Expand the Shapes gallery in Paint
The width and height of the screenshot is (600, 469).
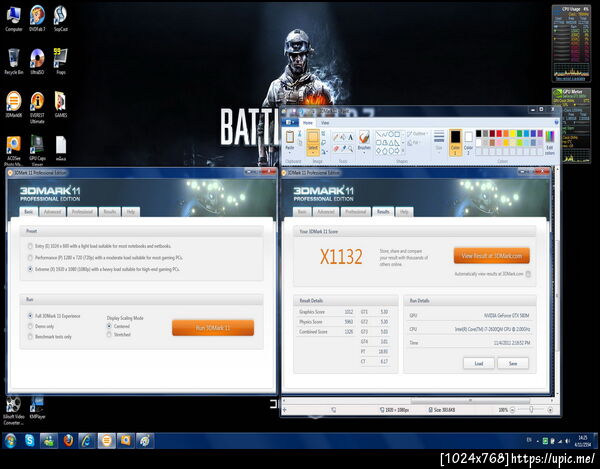pos(403,151)
